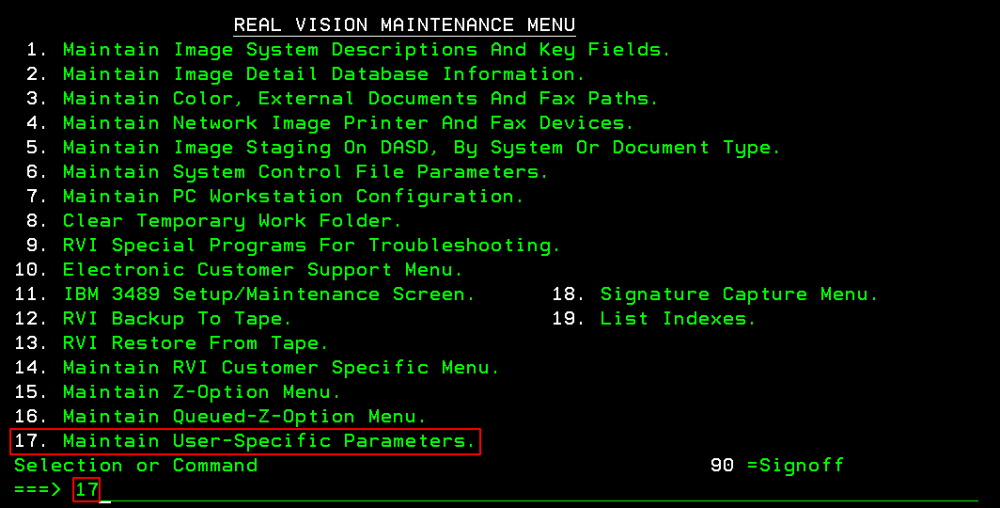The width and height of the screenshot is (1000, 508).
Task: Choose RVI Backup To Tape
Action: (x=153, y=319)
